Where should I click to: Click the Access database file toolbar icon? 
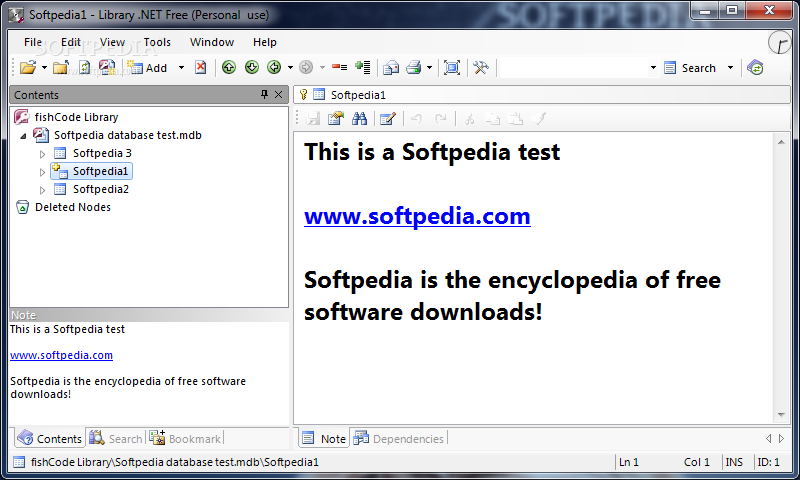pyautogui.click(x=107, y=67)
